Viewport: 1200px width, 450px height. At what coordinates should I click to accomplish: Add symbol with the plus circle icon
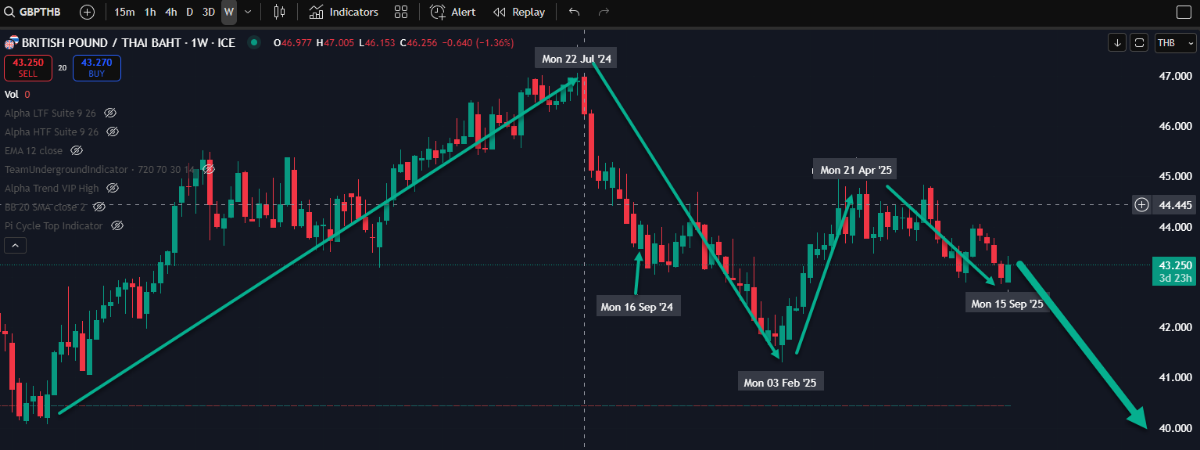pyautogui.click(x=87, y=12)
